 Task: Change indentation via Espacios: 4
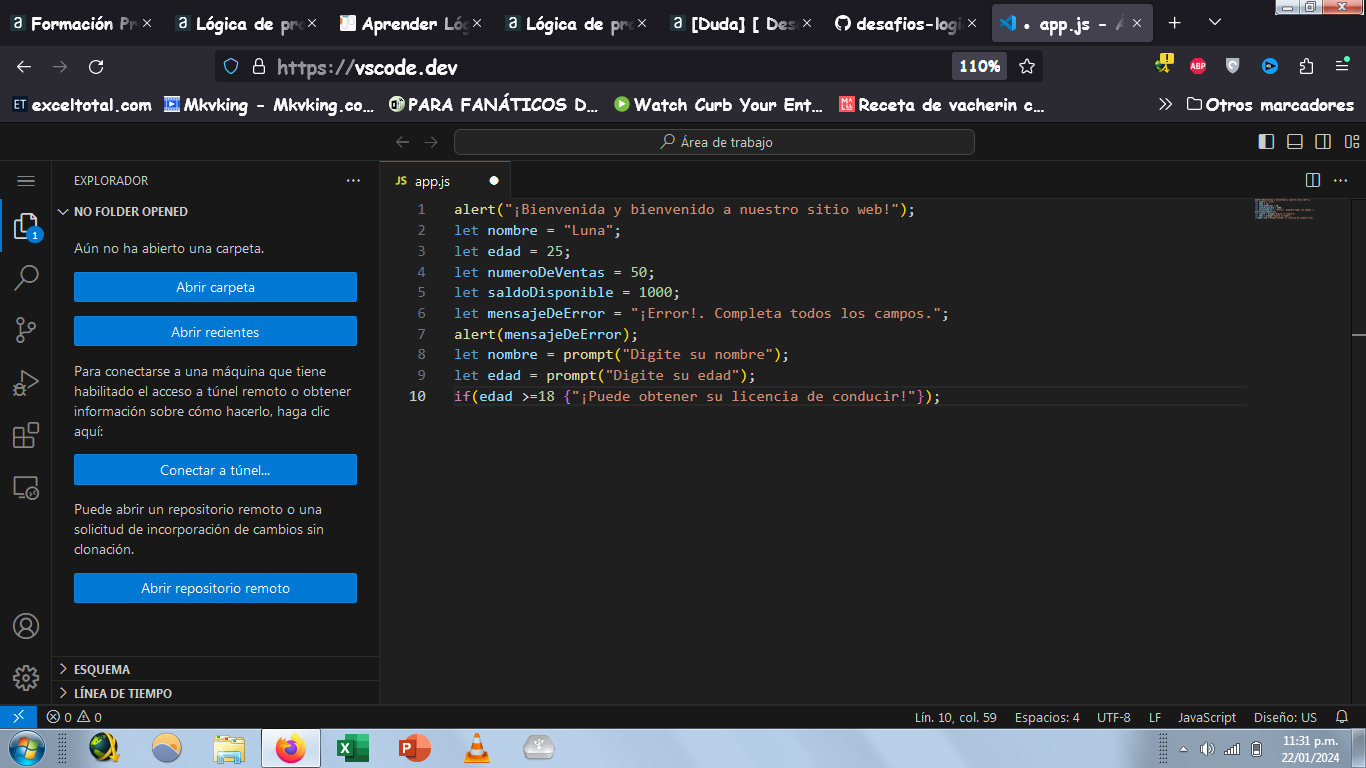pyautogui.click(x=1047, y=717)
